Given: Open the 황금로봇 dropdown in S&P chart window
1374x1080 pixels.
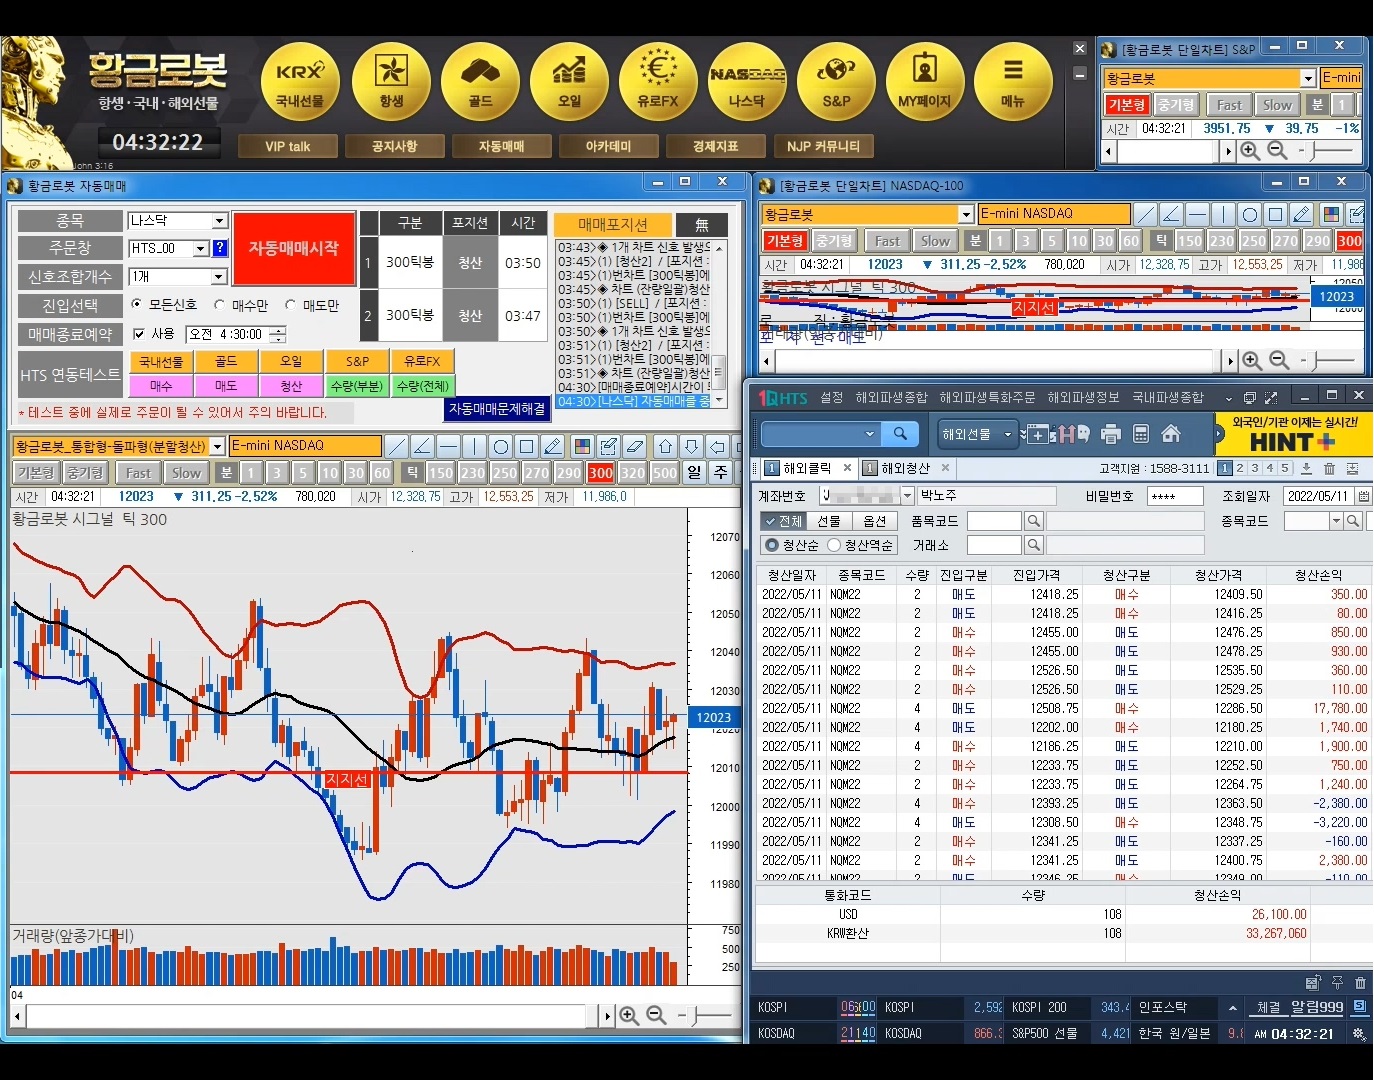Looking at the screenshot, I should 1209,78.
